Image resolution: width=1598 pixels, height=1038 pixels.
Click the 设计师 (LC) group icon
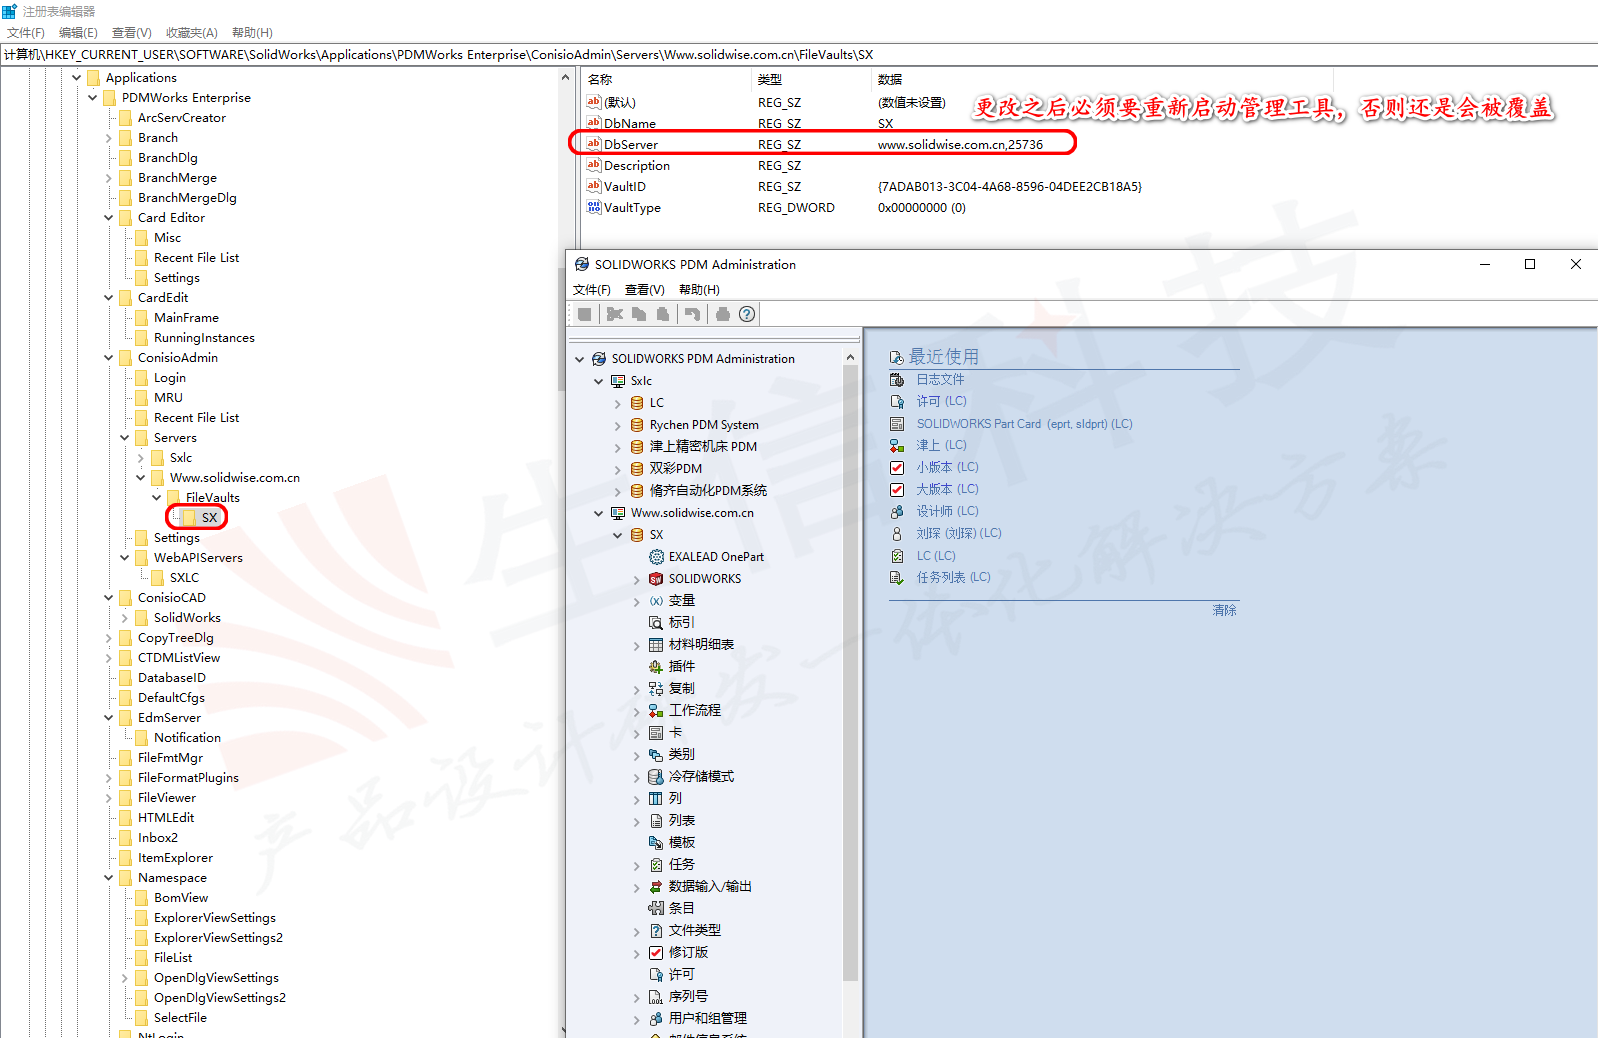tap(897, 512)
